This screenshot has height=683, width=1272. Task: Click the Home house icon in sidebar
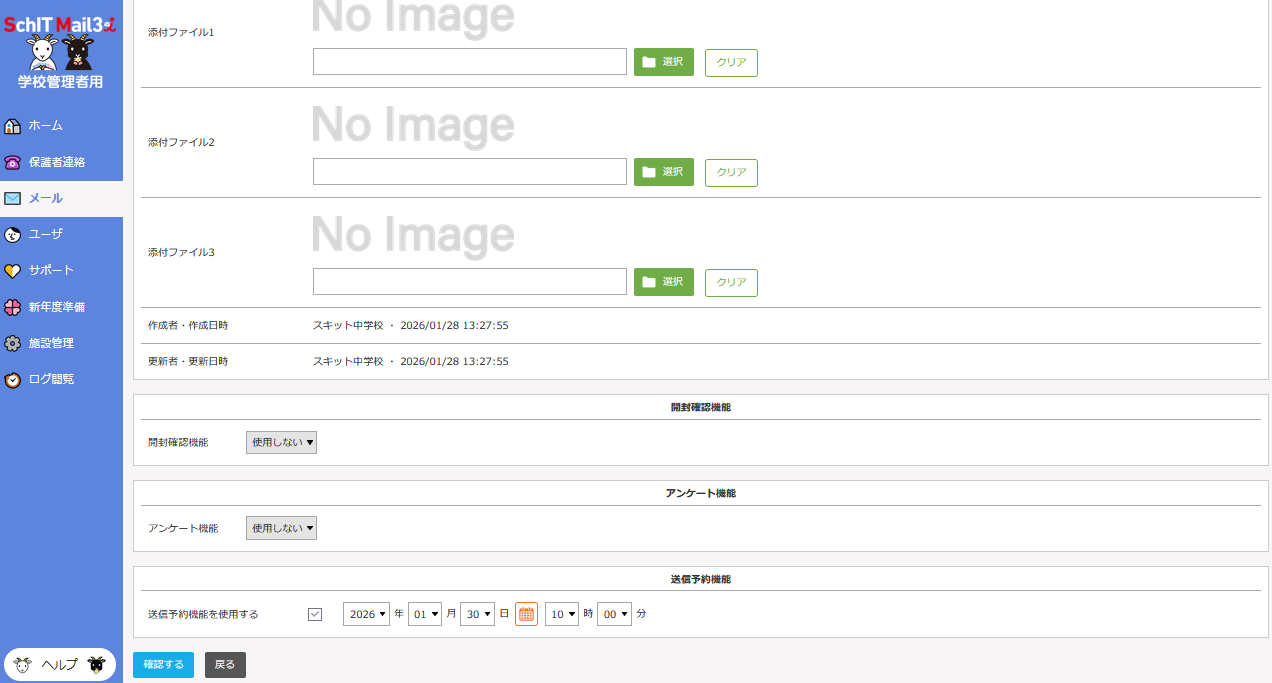[13, 126]
